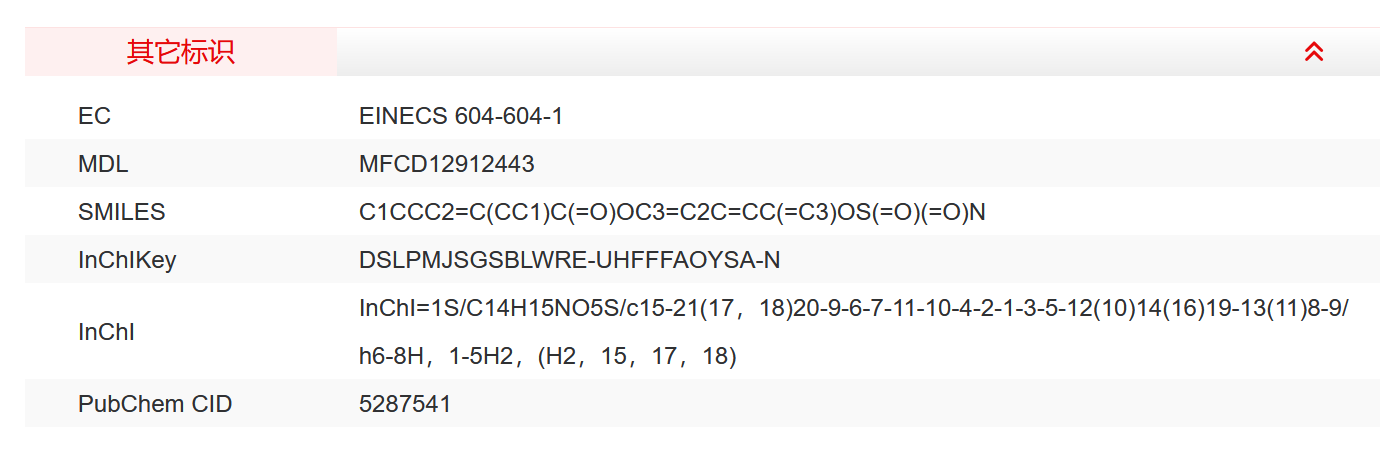Click the InChI row label
Screen dimensions: 1390x453
coord(106,332)
